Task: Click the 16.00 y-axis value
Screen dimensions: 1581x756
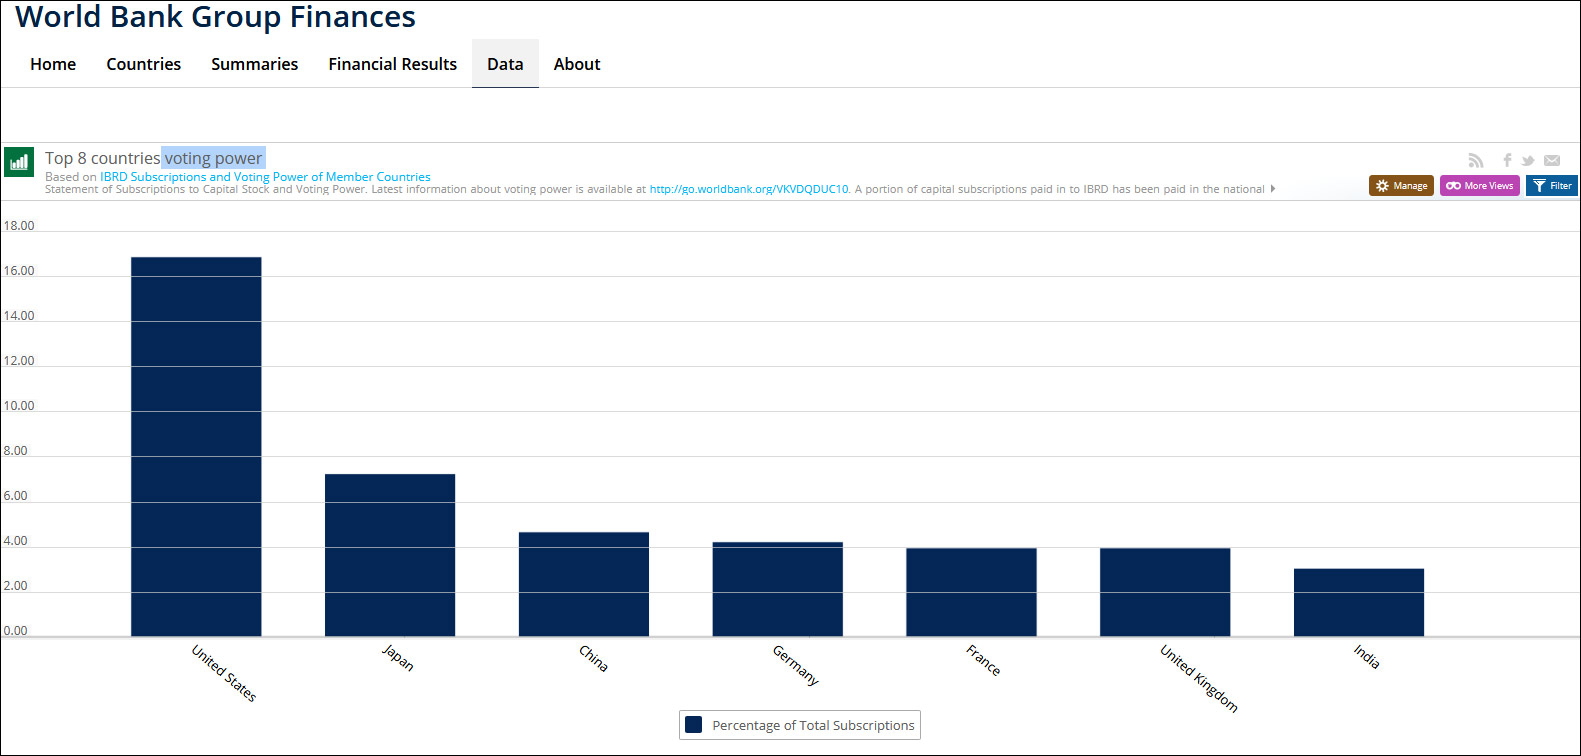Action: [x=19, y=271]
